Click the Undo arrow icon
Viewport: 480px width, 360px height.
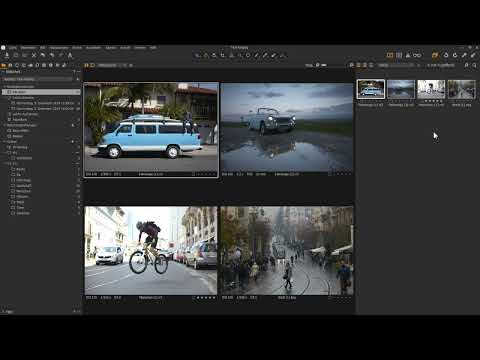(43, 55)
